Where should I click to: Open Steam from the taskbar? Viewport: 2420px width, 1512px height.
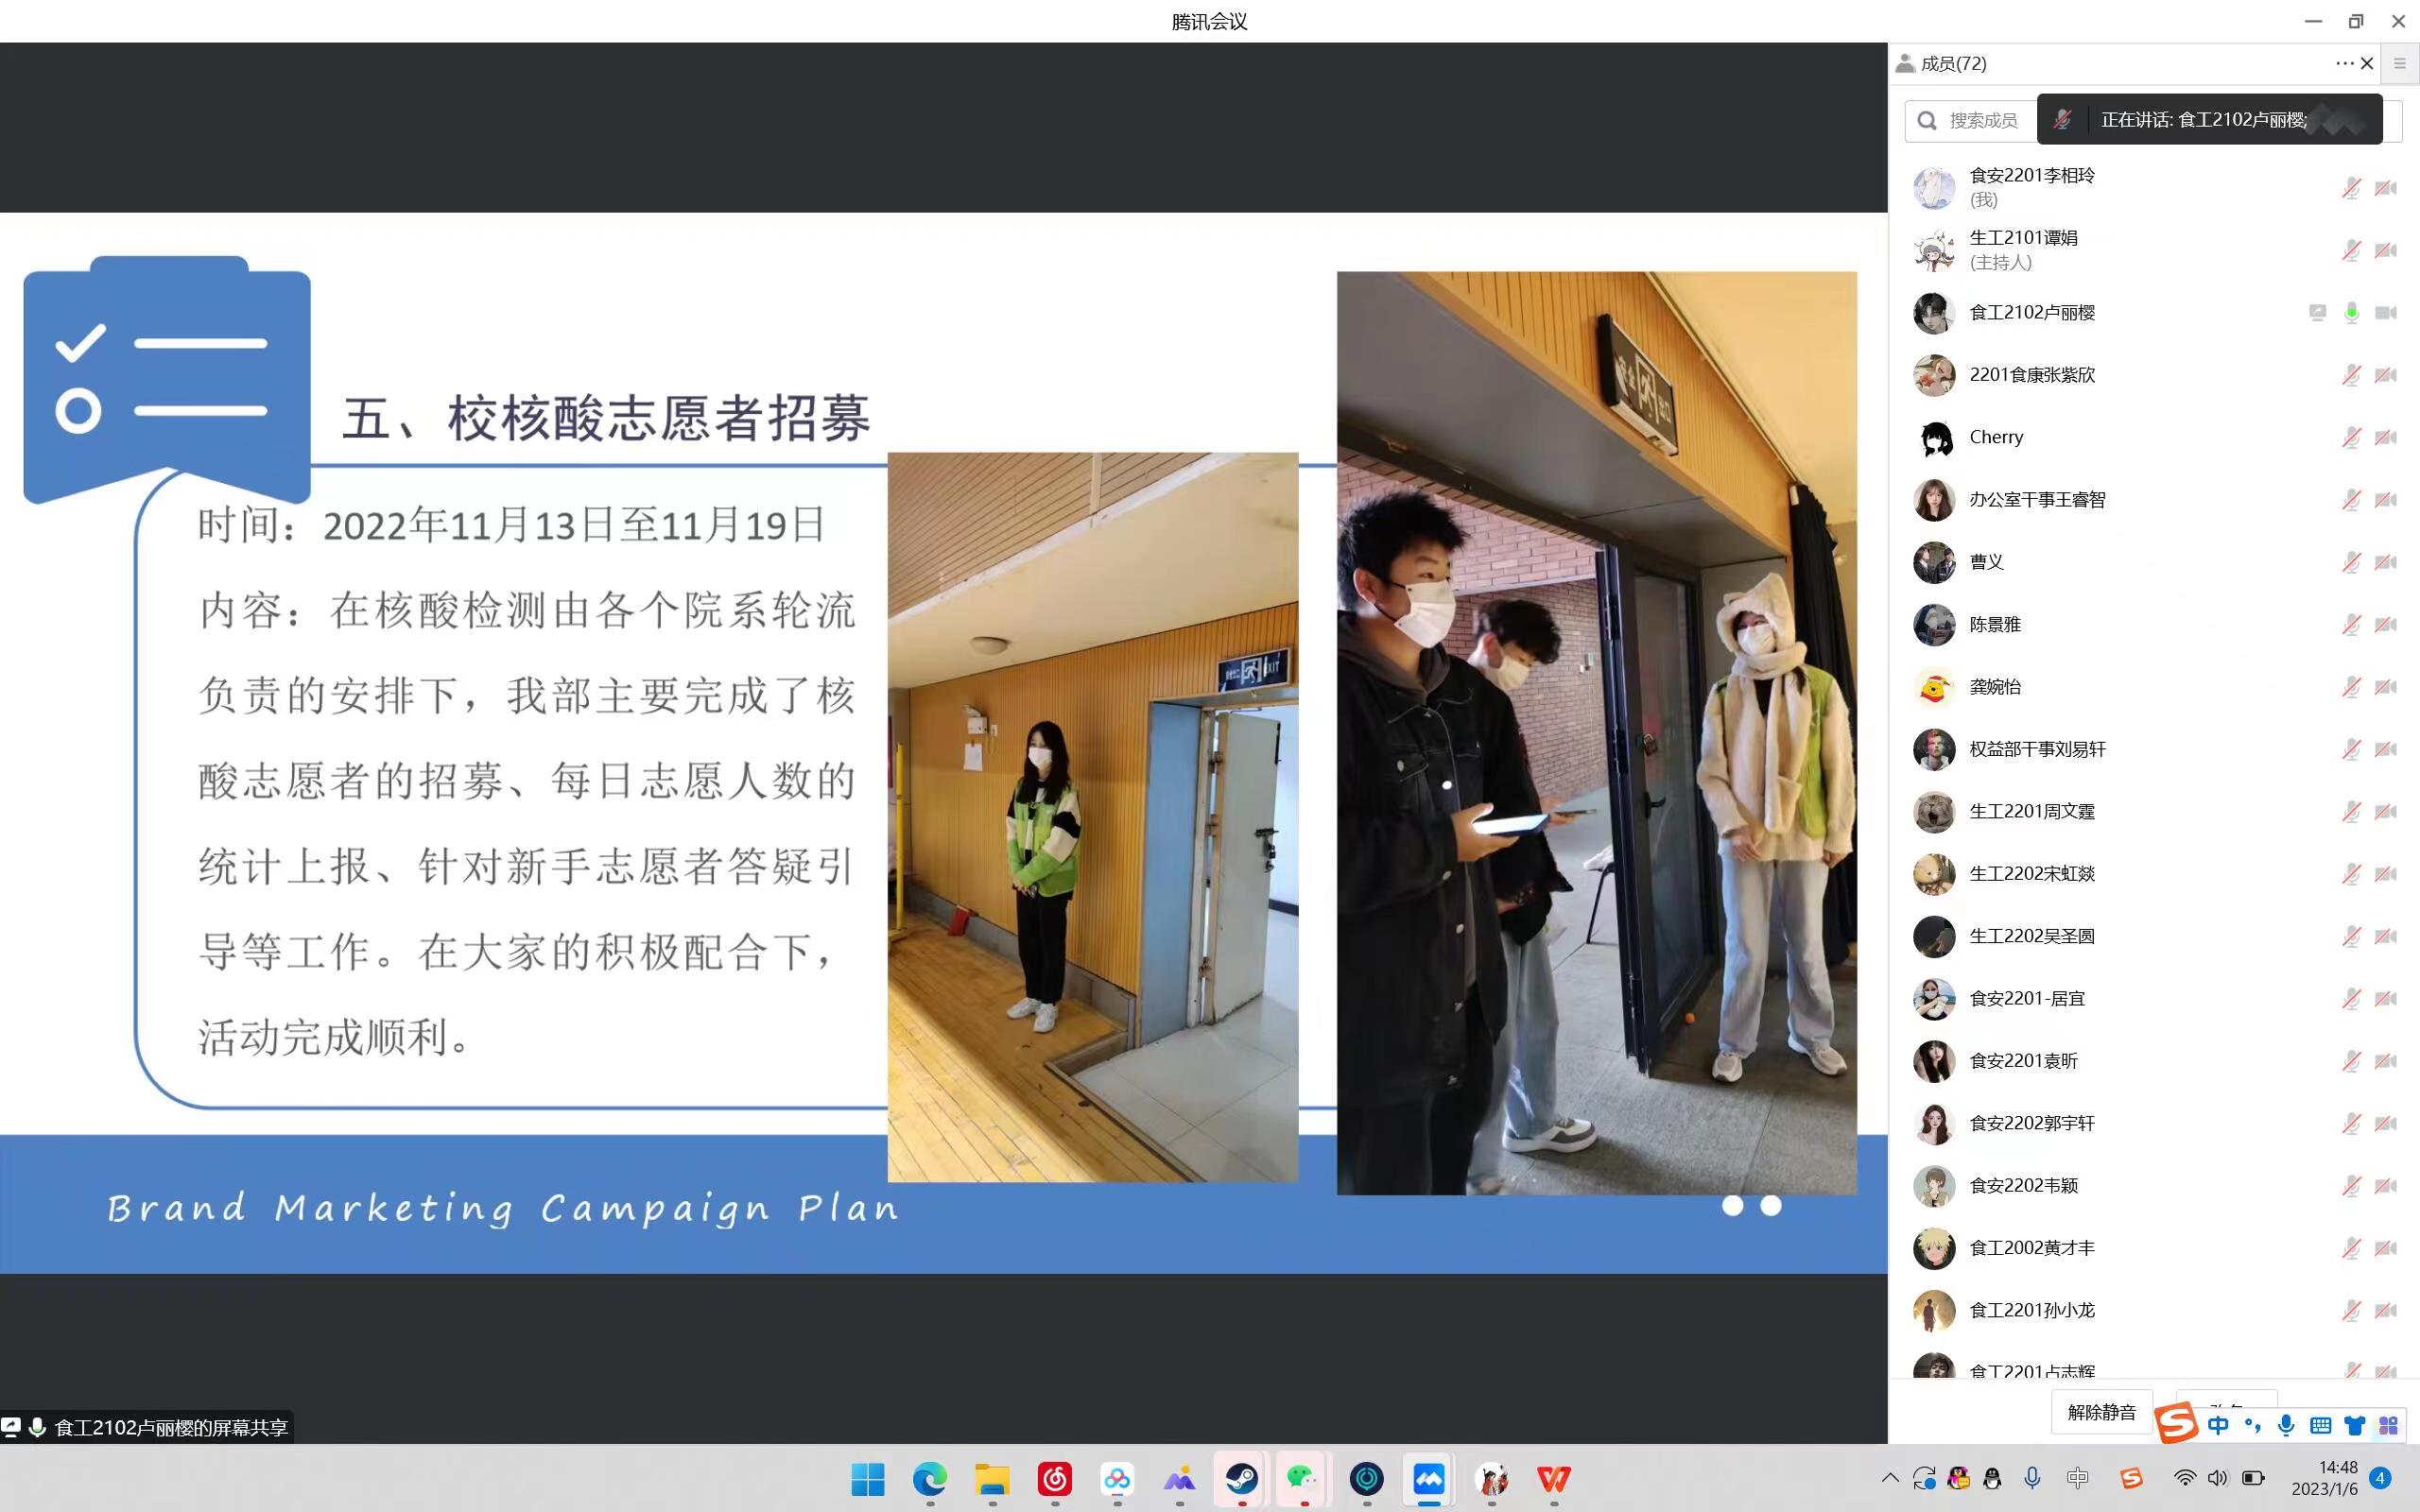[1242, 1478]
